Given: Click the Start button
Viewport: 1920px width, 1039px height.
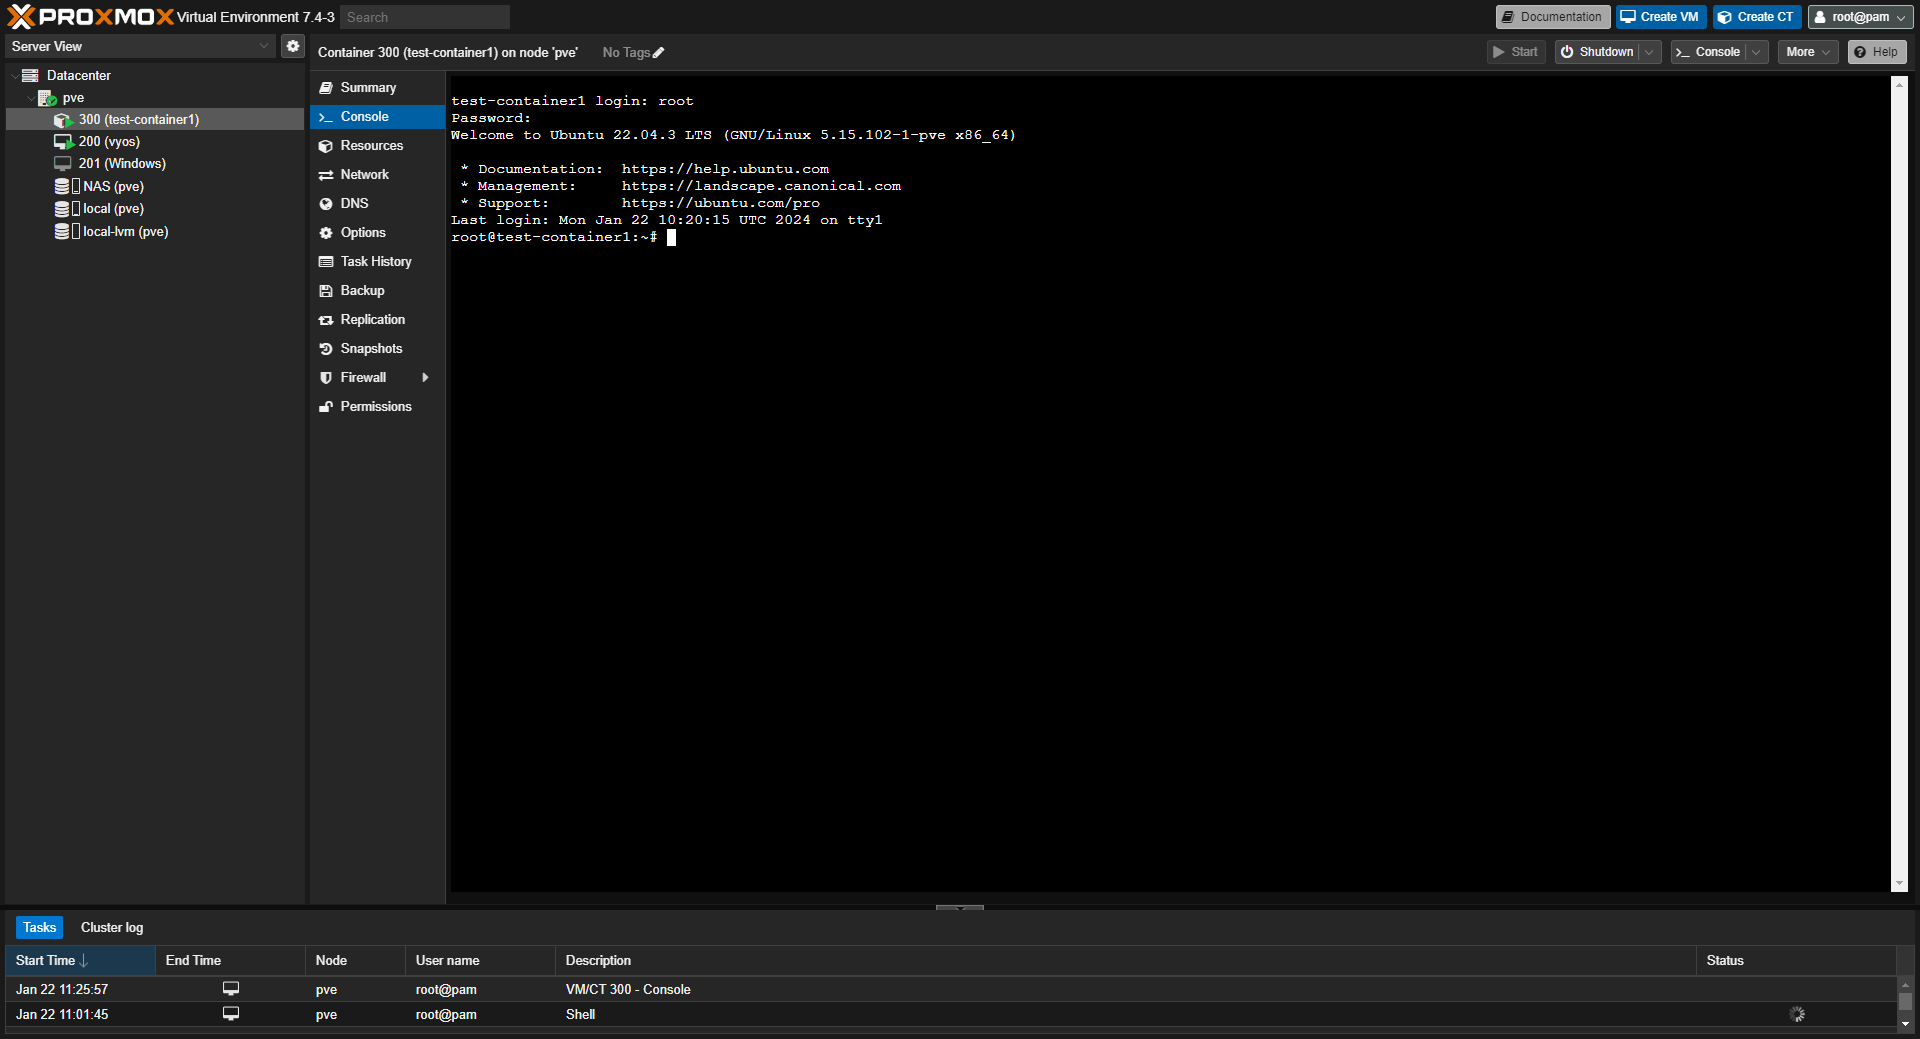Looking at the screenshot, I should click(1516, 52).
